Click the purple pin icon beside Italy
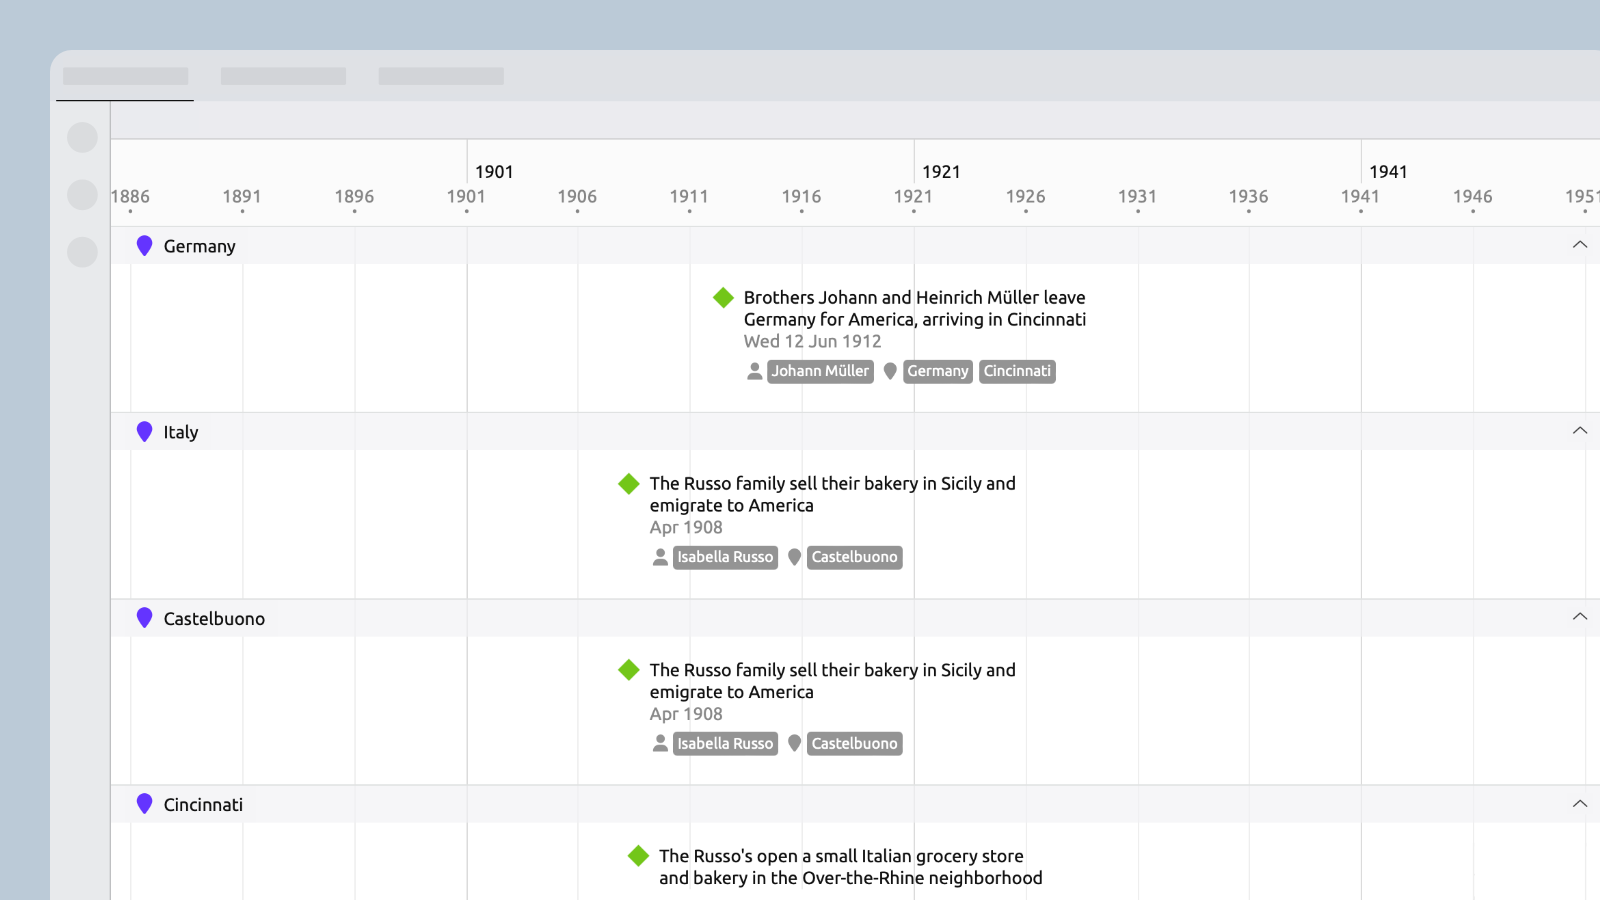 144,432
